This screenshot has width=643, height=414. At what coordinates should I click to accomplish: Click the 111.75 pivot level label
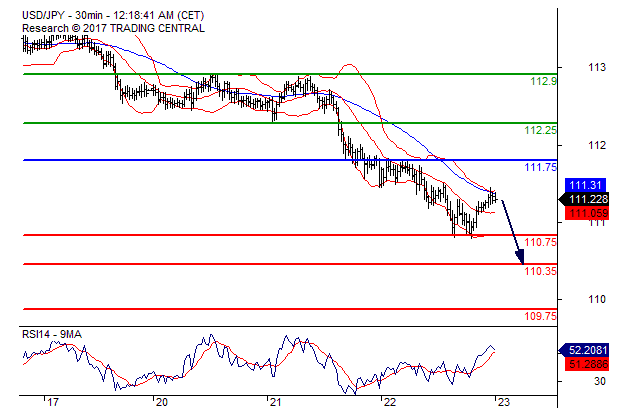tap(540, 168)
